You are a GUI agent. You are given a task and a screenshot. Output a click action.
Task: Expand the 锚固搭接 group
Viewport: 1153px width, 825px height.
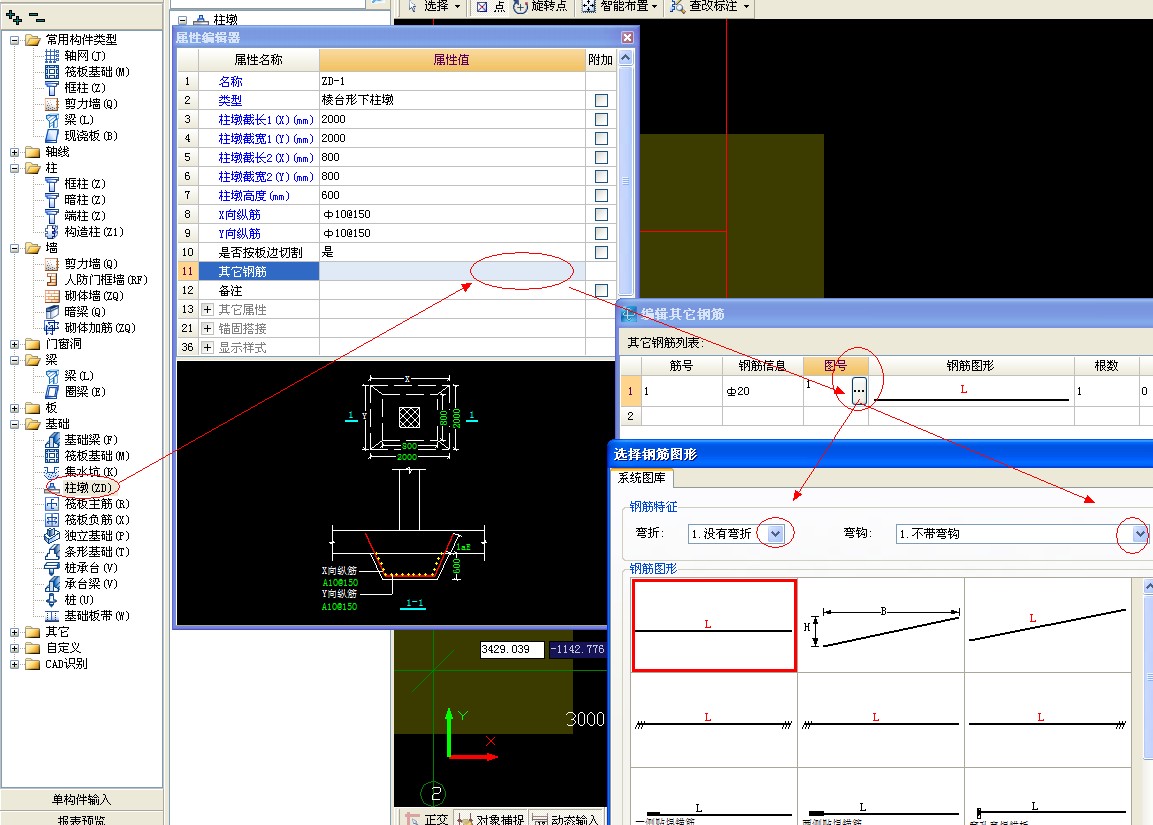click(x=207, y=329)
